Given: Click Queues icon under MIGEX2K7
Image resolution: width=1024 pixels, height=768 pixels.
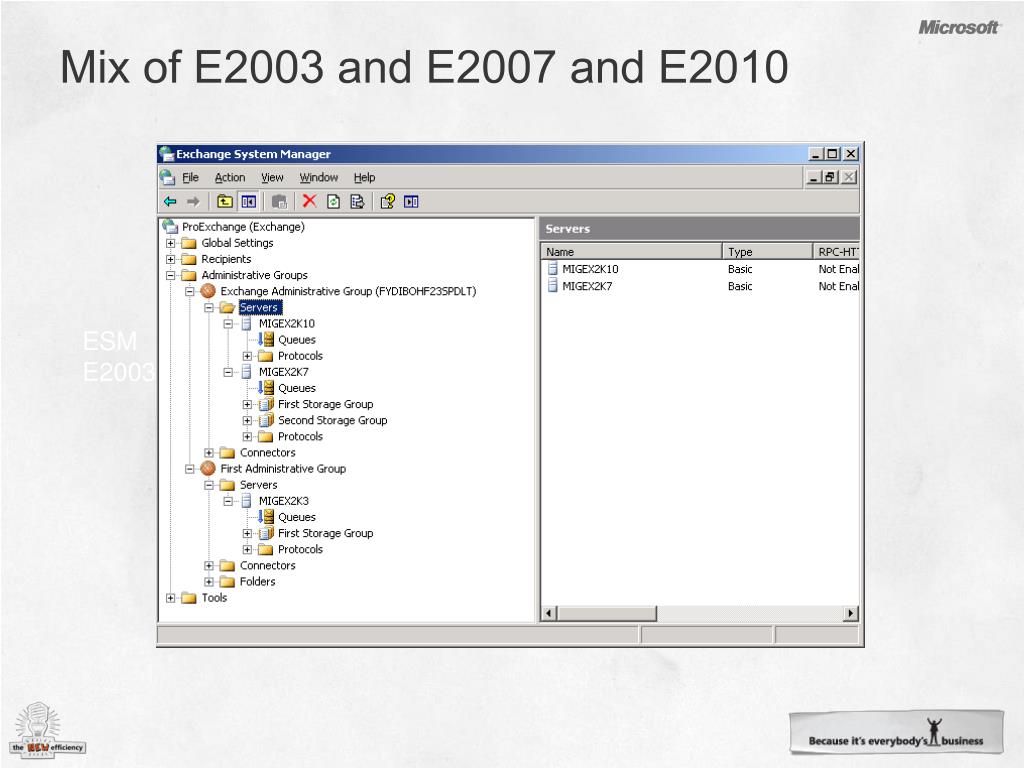Looking at the screenshot, I should click(266, 388).
